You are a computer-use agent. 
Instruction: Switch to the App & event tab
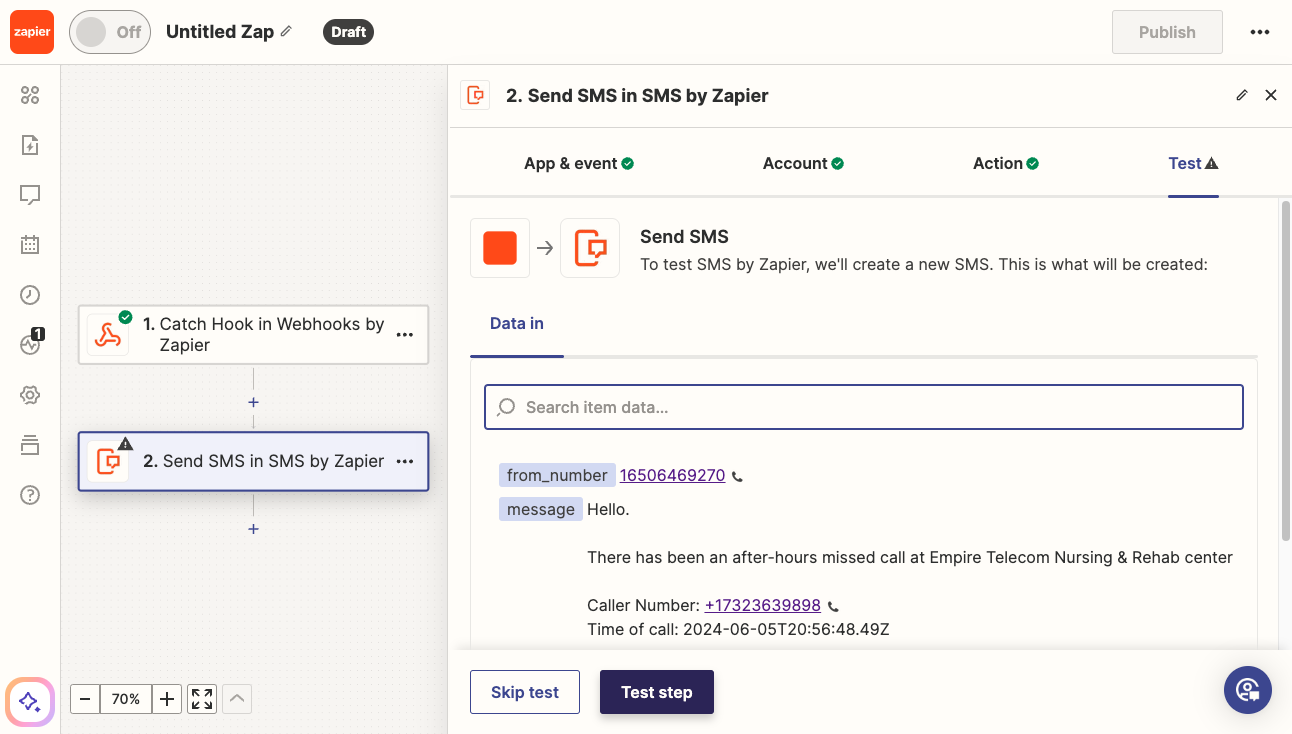click(579, 163)
